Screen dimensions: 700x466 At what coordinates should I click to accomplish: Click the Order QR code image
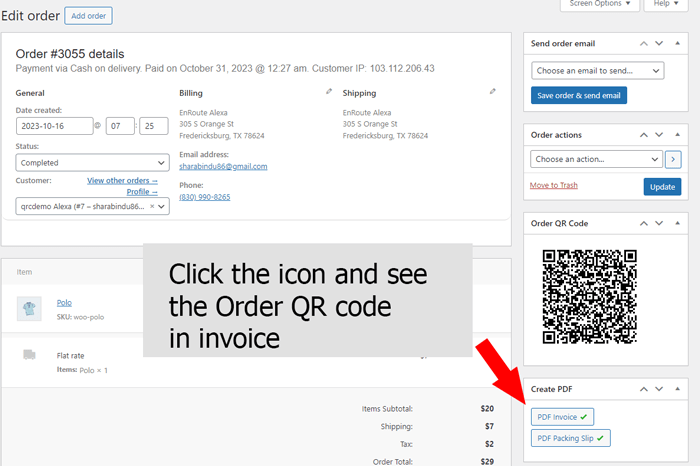click(589, 296)
